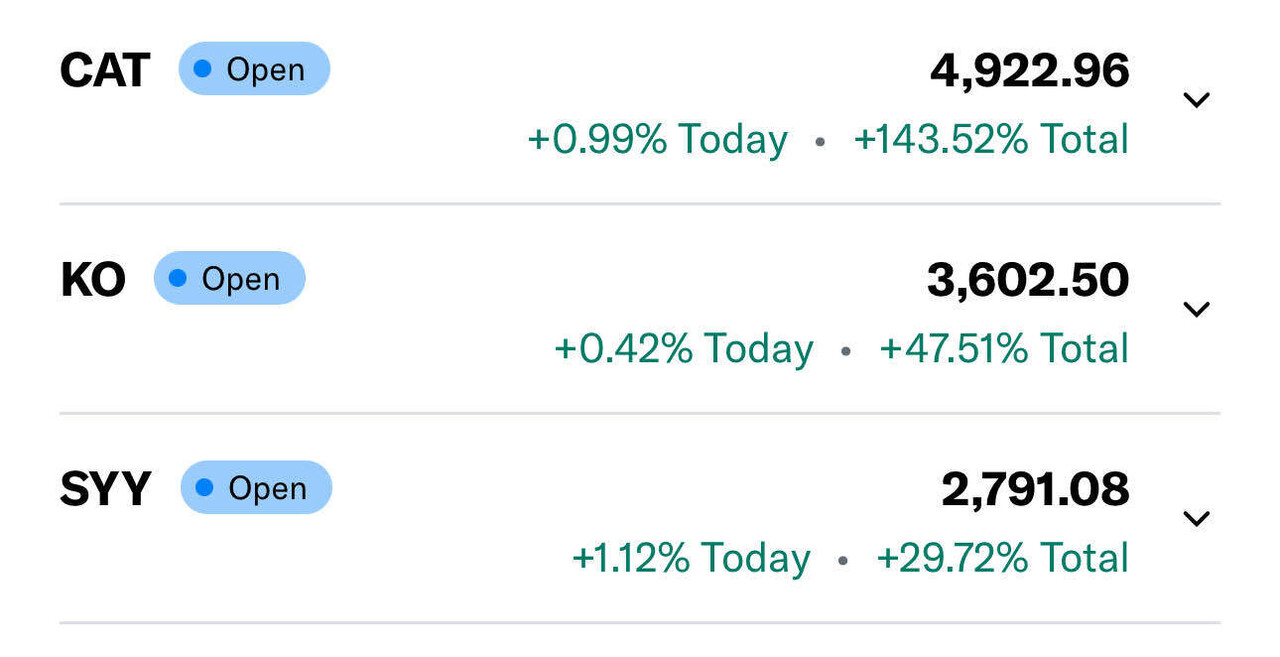
Task: Click KO's +0.42% Today change
Action: click(684, 349)
